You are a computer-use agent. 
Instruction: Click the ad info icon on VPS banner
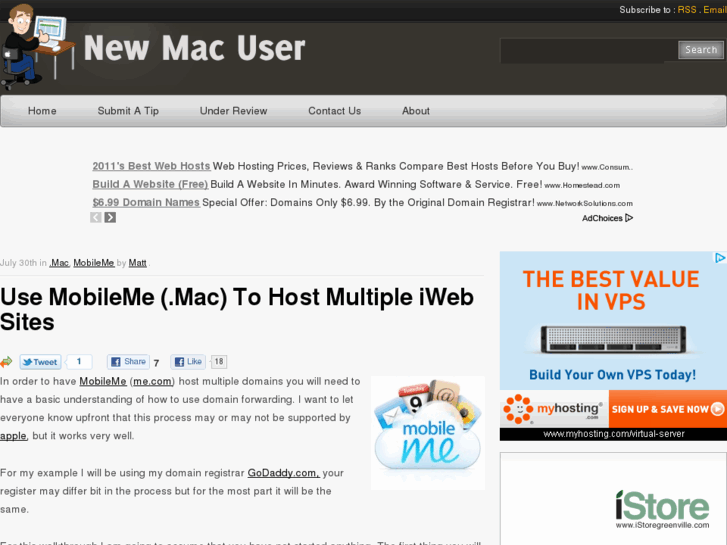point(720,258)
